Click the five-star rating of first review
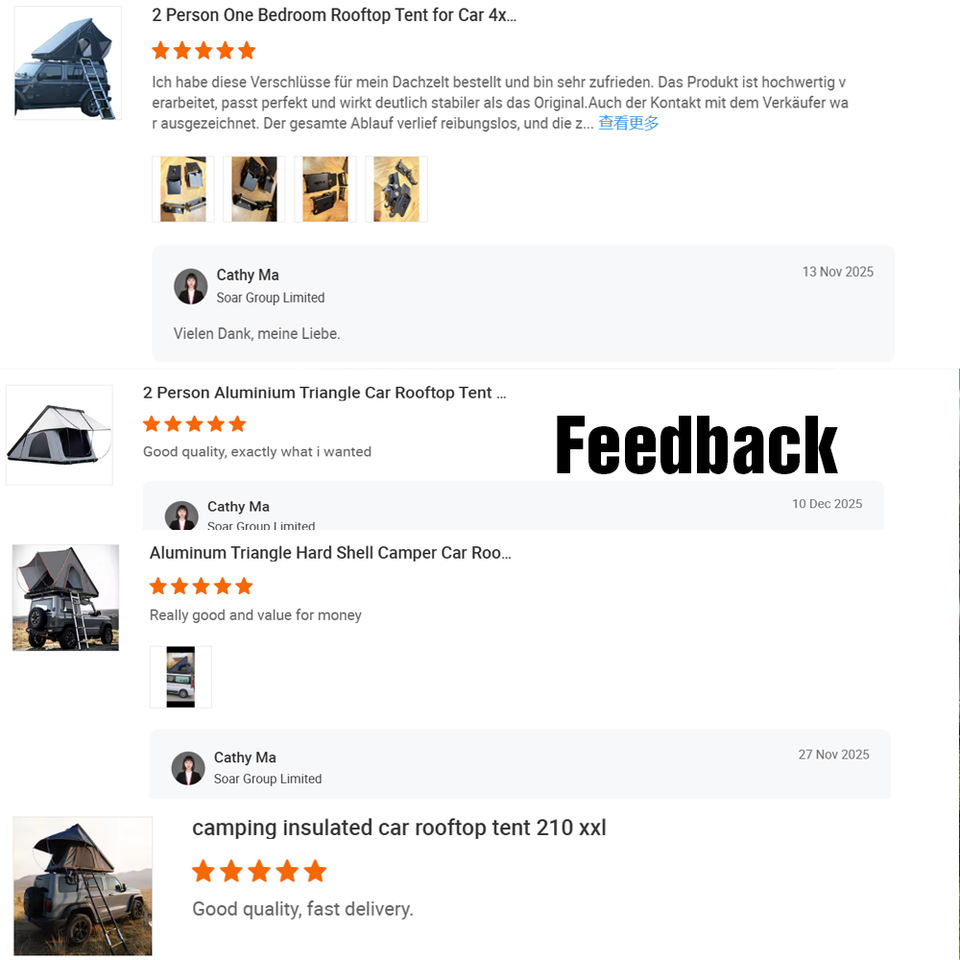This screenshot has height=960, width=960. 204,50
